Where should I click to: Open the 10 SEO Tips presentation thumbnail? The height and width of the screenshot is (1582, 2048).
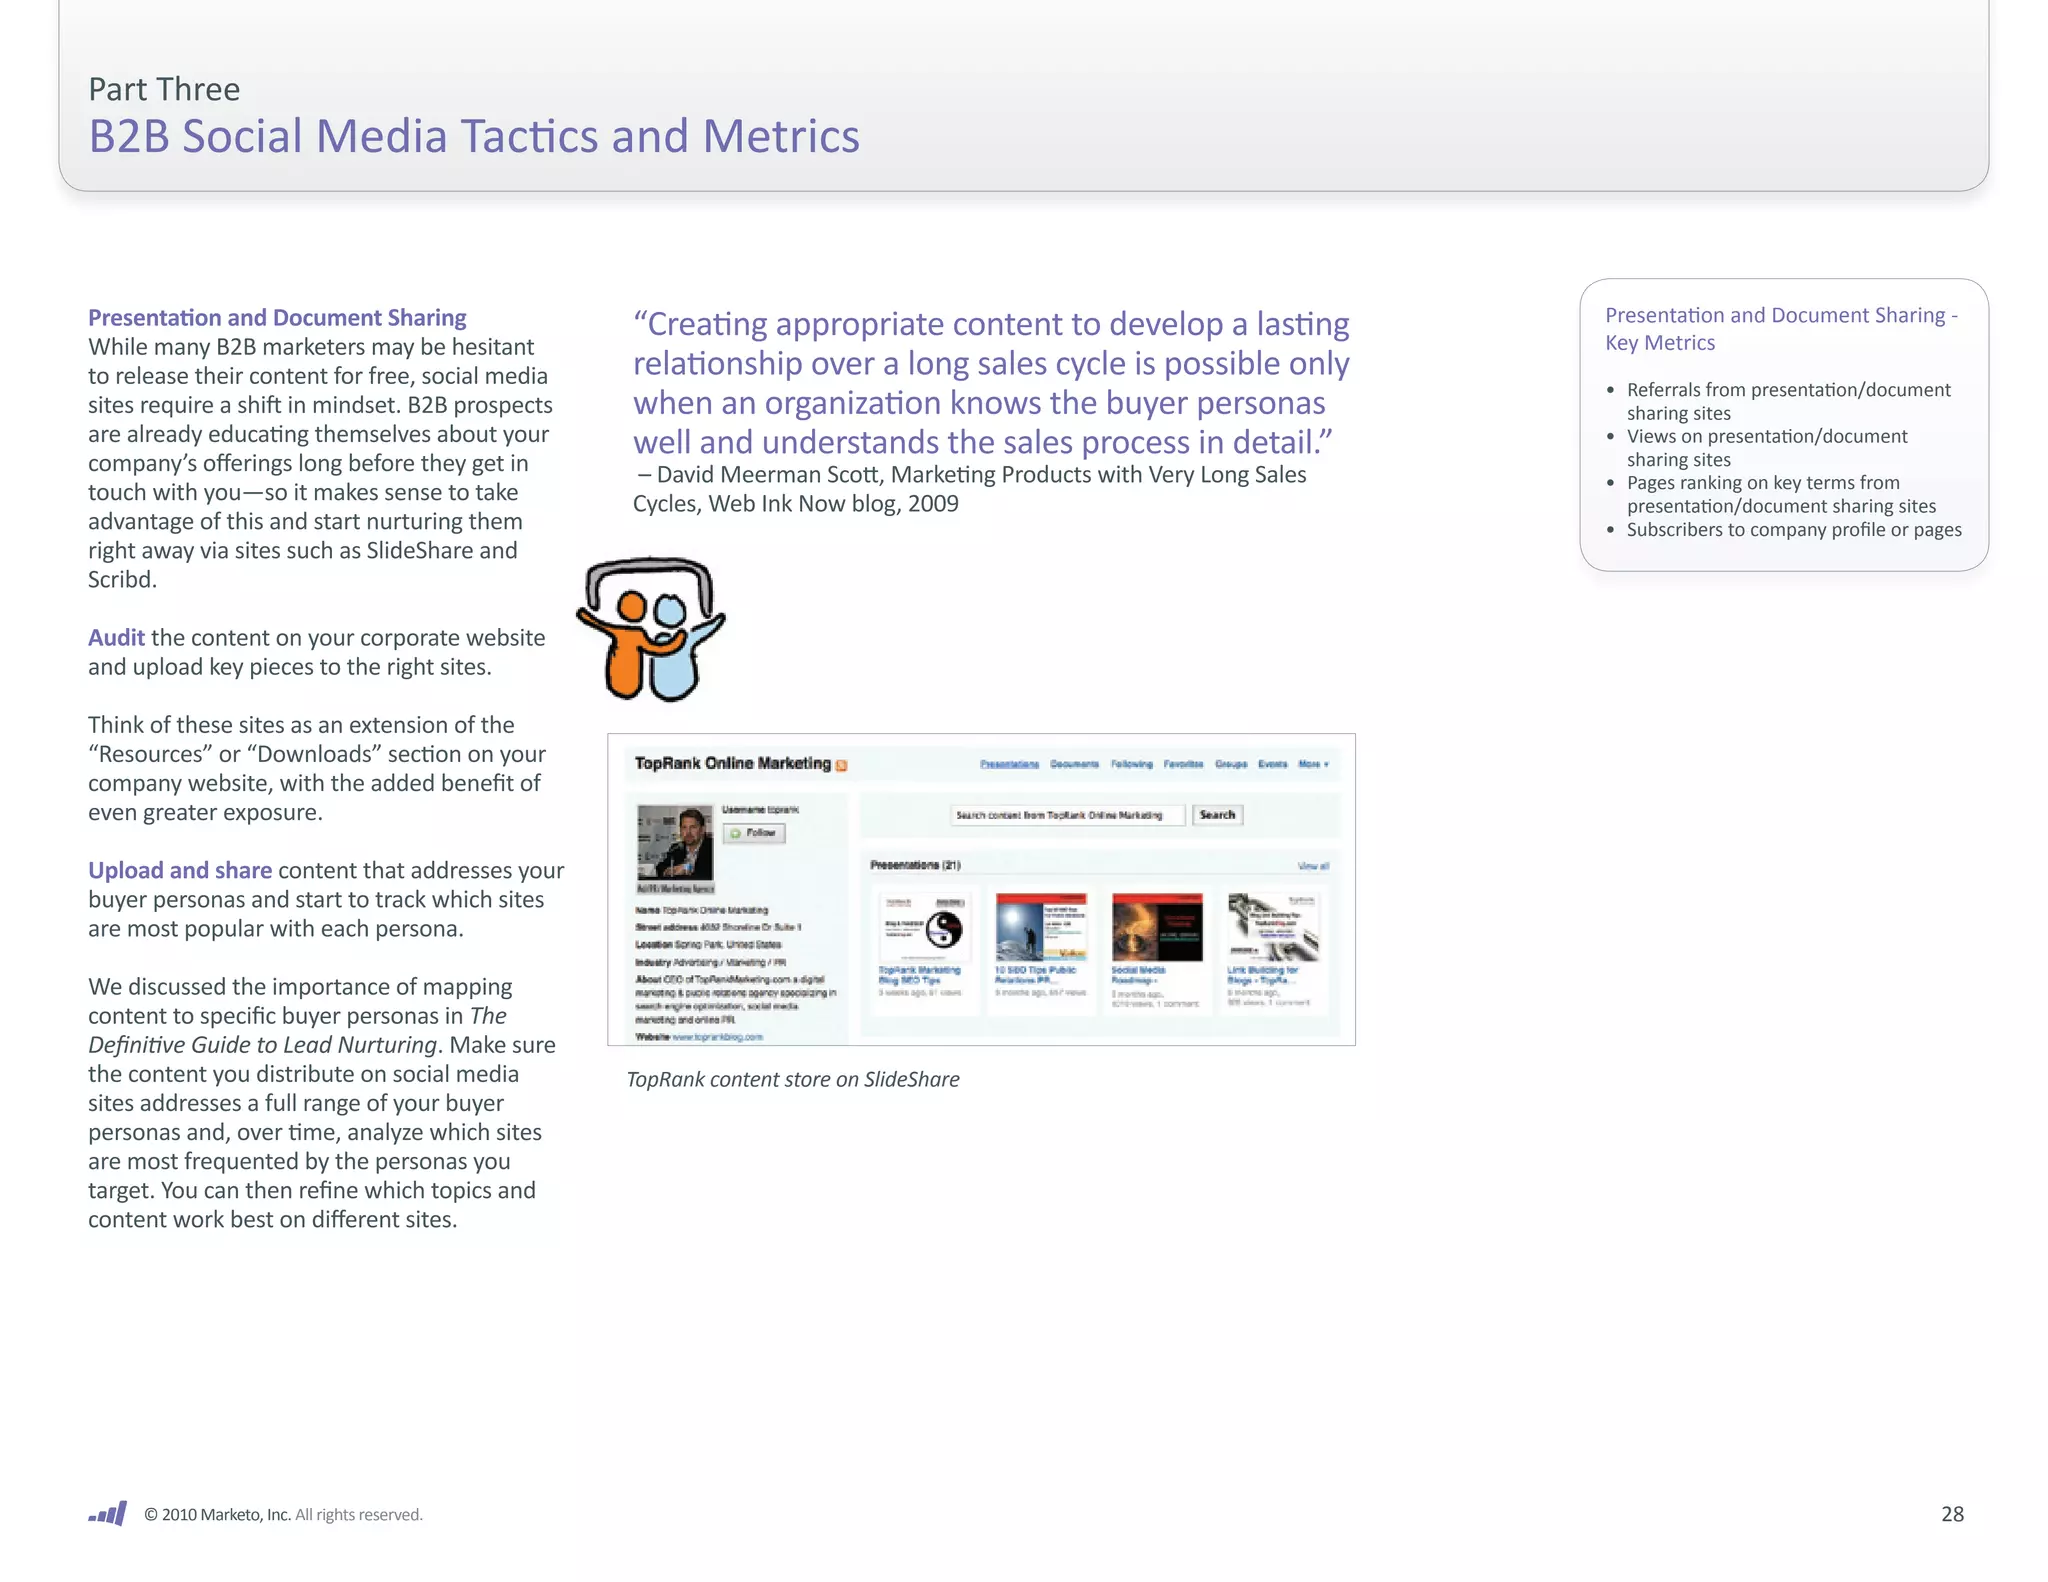click(1040, 927)
